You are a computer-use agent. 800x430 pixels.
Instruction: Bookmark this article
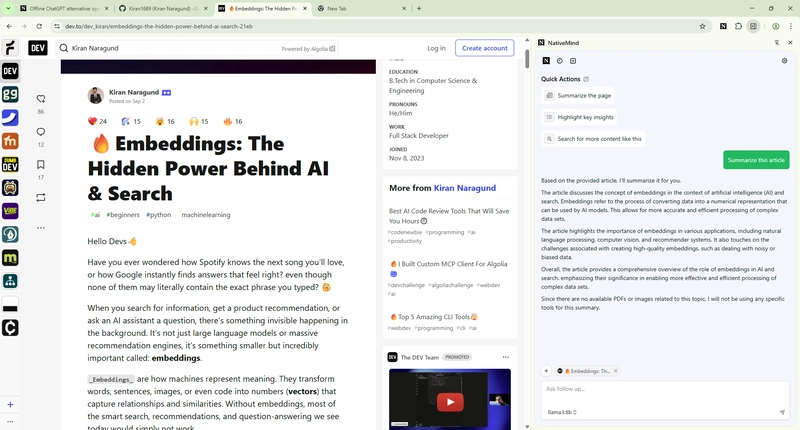click(x=41, y=164)
